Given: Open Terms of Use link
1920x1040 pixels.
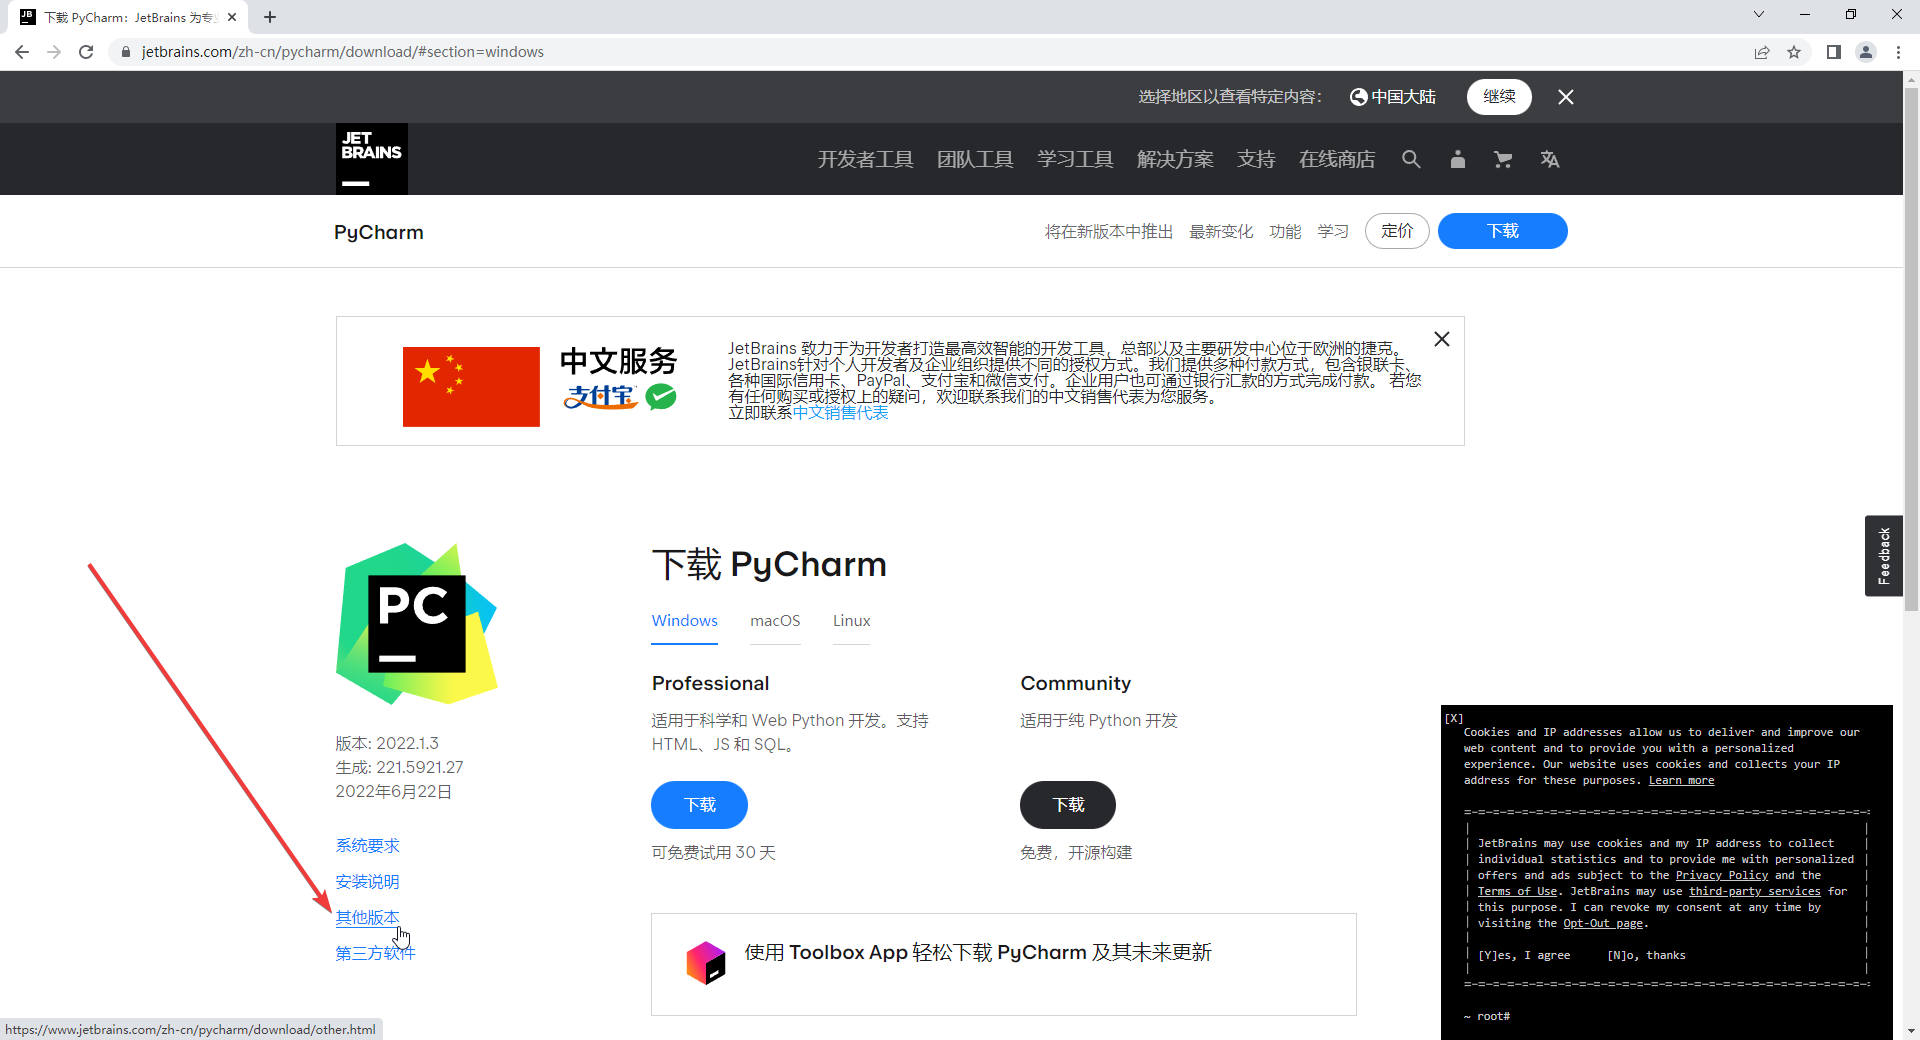Looking at the screenshot, I should point(1517,891).
